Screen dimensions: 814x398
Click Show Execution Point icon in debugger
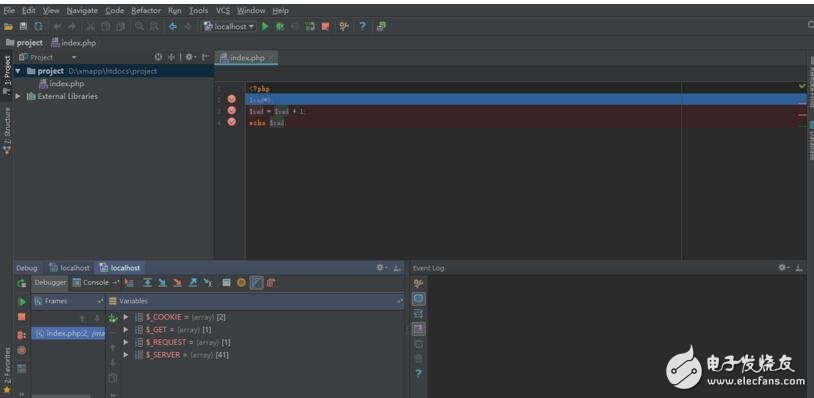point(129,283)
